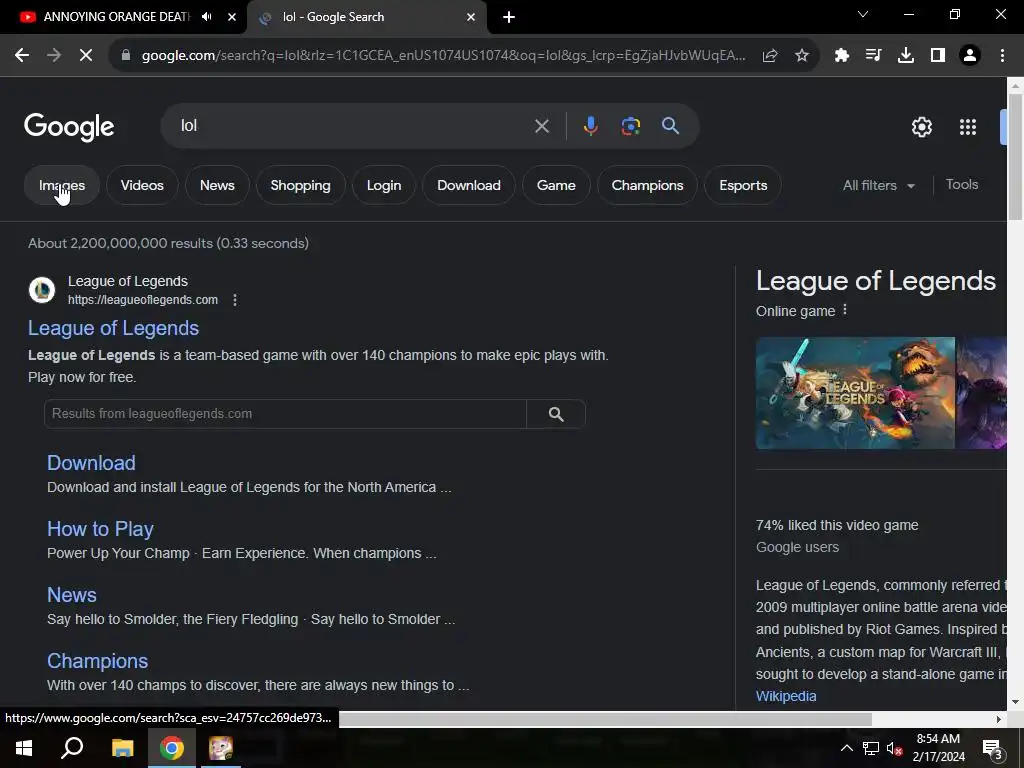Open more options beside Online game
This screenshot has width=1024, height=768.
[845, 310]
